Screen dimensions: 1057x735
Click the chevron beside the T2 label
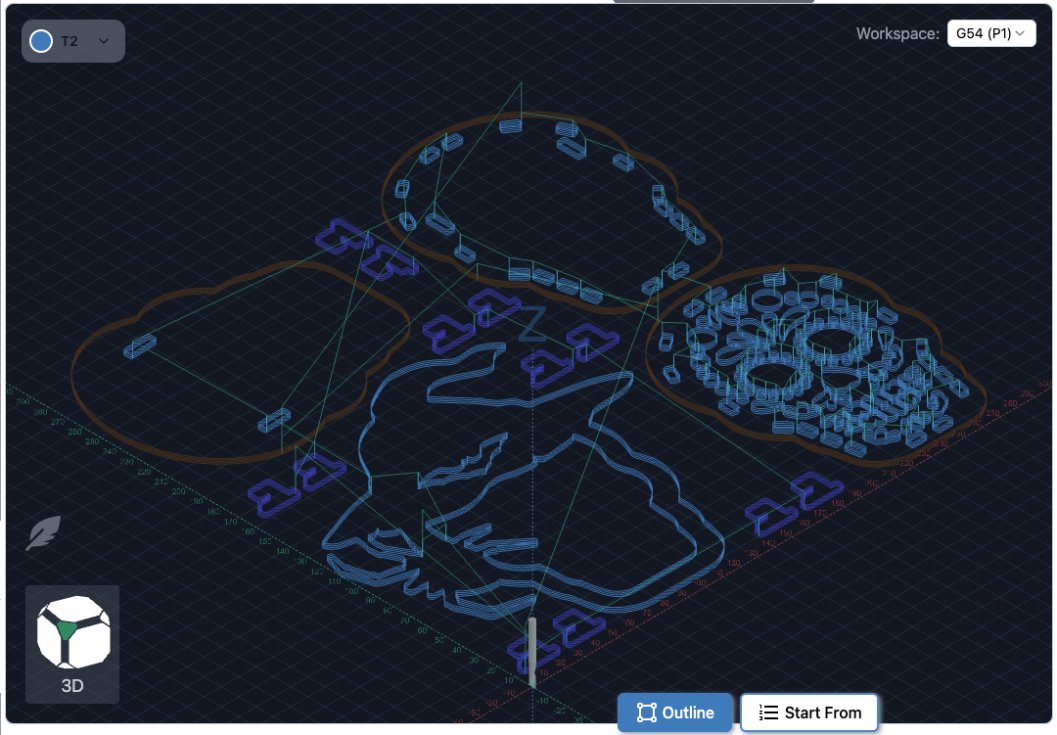point(104,41)
